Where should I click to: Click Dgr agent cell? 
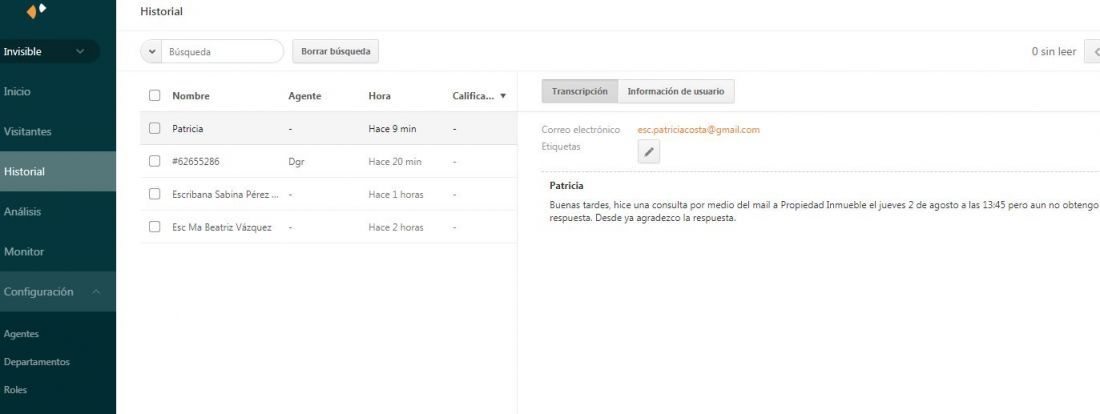point(296,162)
